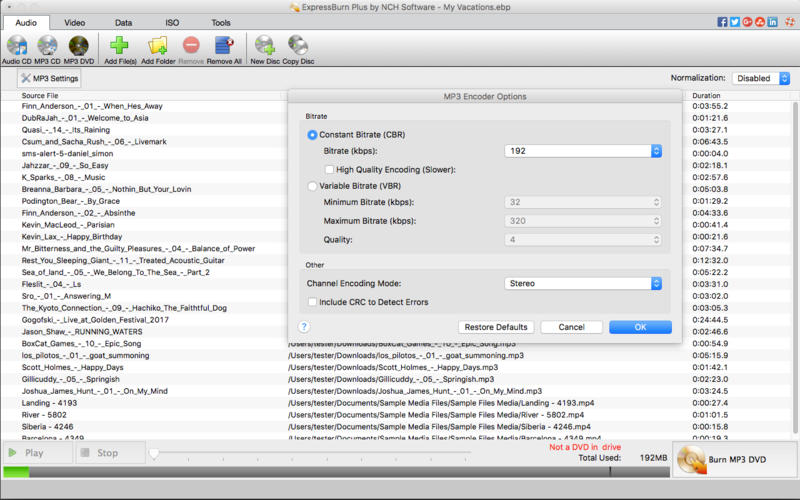Switch to the Video tab
This screenshot has width=800, height=500.
74,22
